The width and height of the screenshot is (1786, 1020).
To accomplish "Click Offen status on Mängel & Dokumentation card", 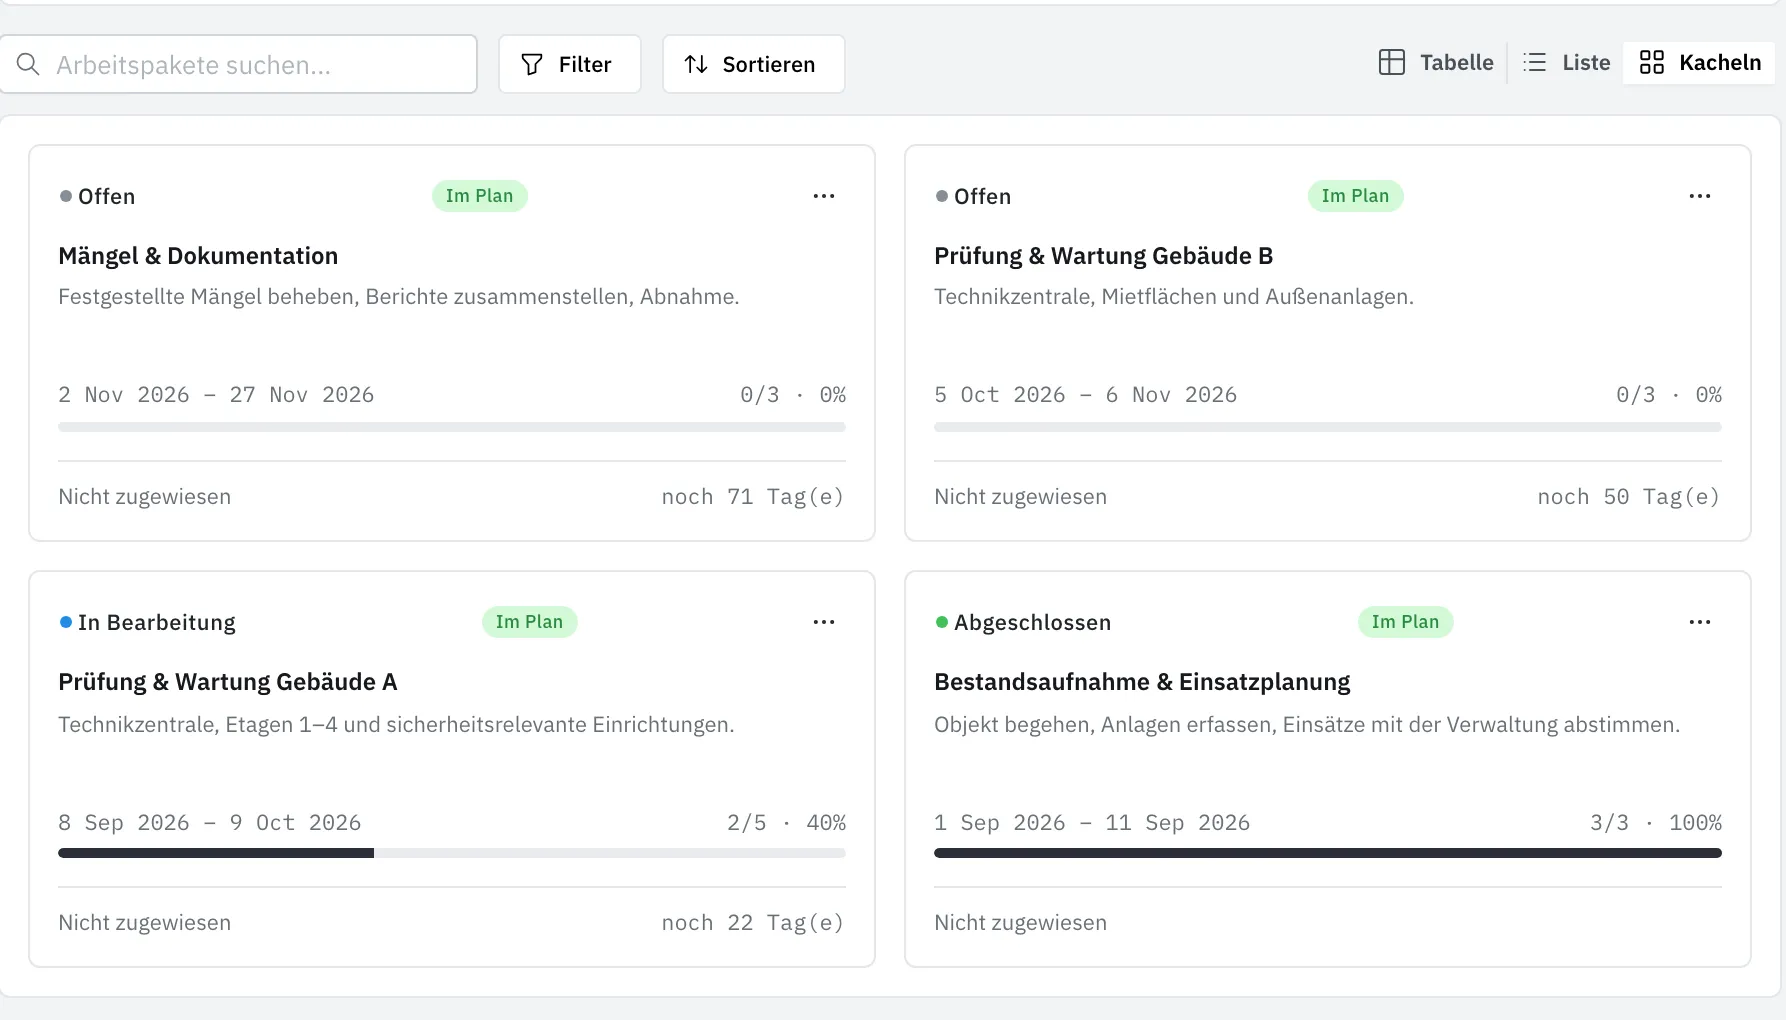I will tap(97, 196).
